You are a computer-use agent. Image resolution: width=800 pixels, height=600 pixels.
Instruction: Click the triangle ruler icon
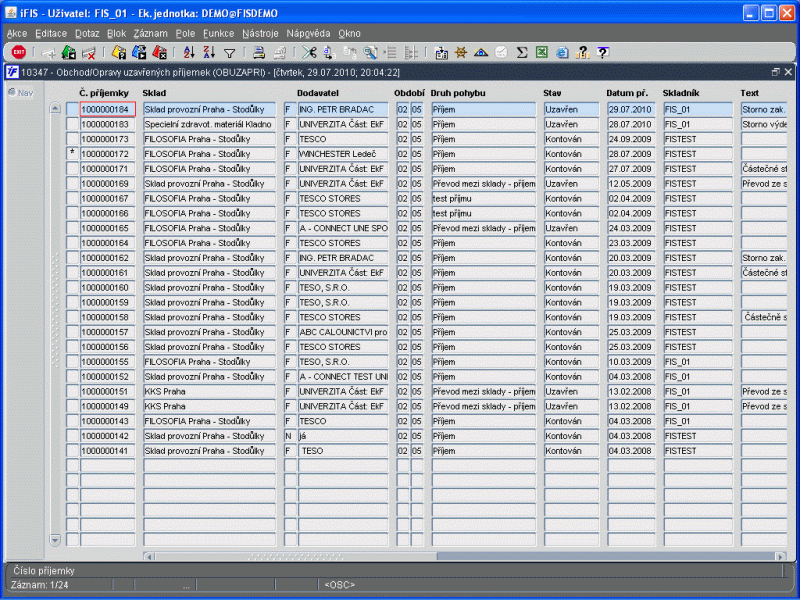[x=481, y=52]
